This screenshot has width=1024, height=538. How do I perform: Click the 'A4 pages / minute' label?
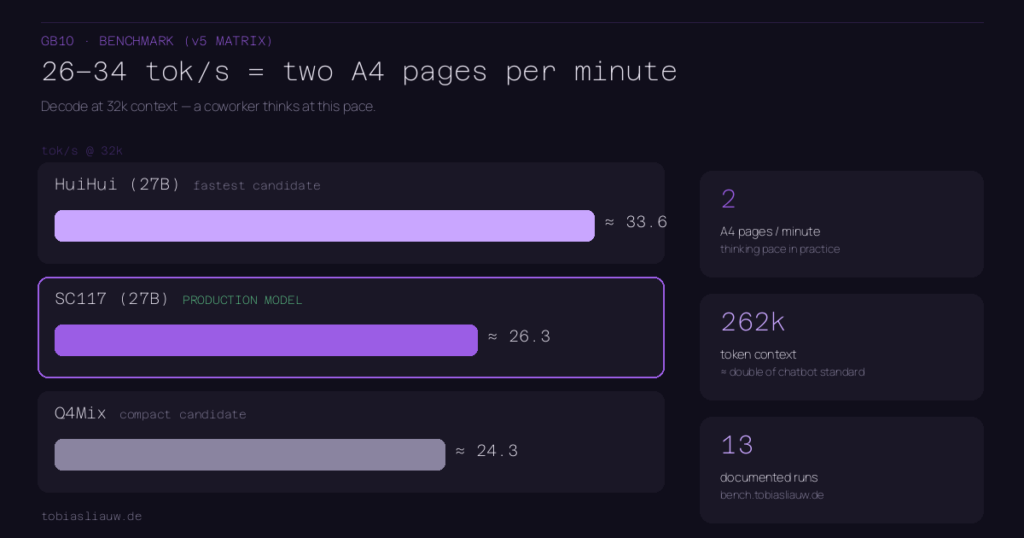click(770, 232)
